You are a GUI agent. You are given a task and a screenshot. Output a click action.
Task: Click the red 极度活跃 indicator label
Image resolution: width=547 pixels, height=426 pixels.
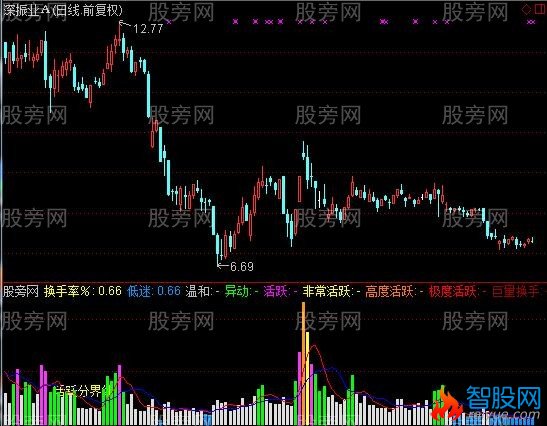(457, 291)
